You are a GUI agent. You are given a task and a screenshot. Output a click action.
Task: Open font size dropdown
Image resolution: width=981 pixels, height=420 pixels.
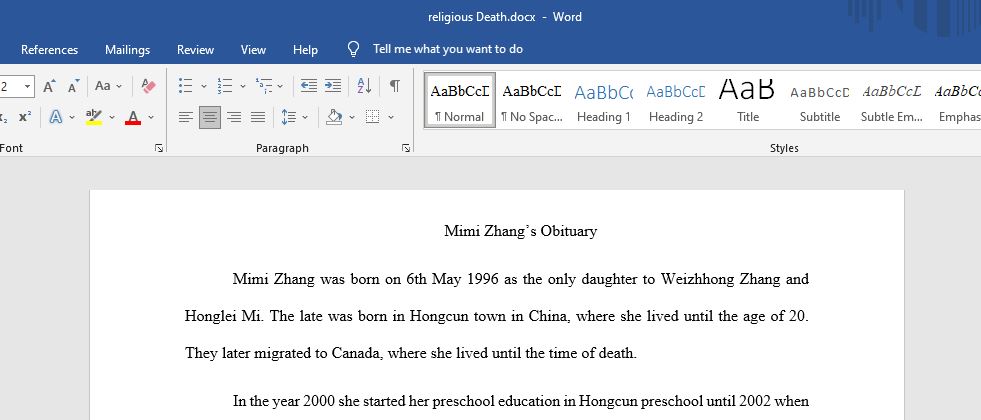pos(28,86)
